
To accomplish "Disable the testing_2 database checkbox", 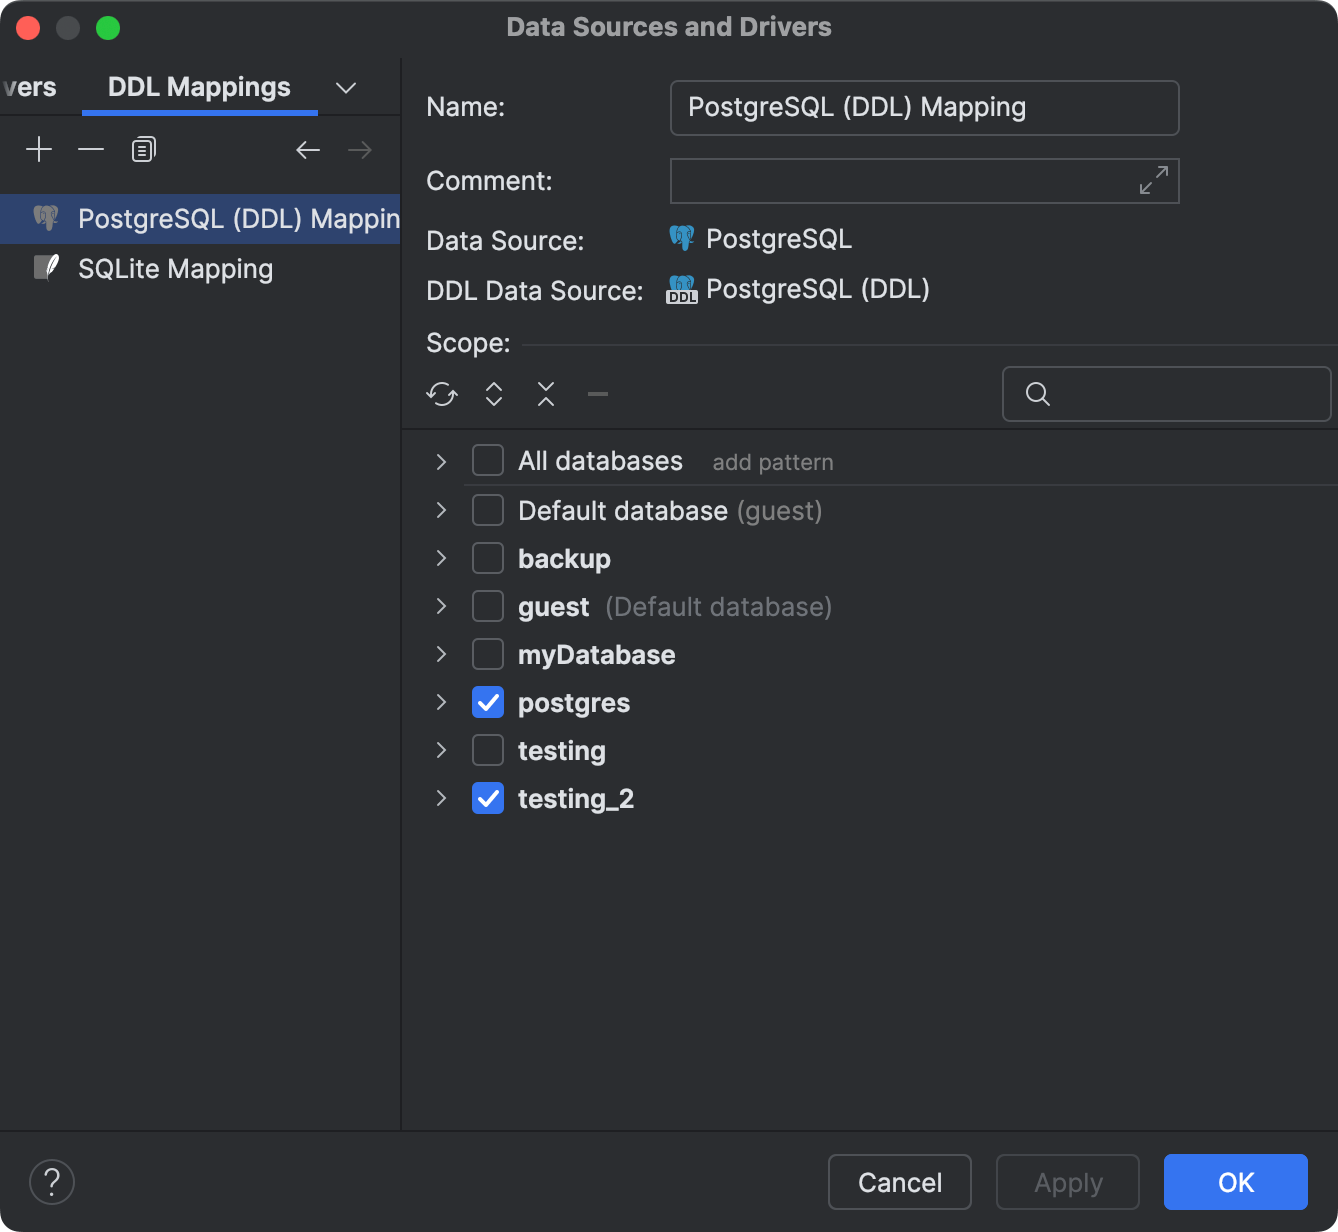I will (x=487, y=798).
